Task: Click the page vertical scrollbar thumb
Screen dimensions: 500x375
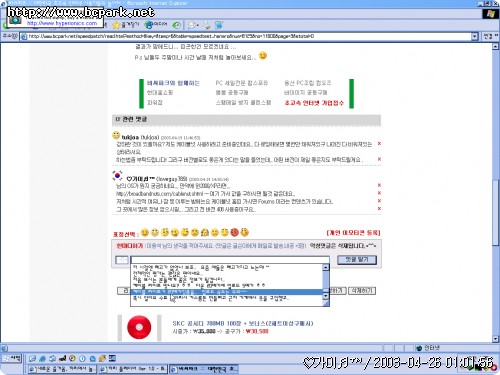Action: [495, 212]
